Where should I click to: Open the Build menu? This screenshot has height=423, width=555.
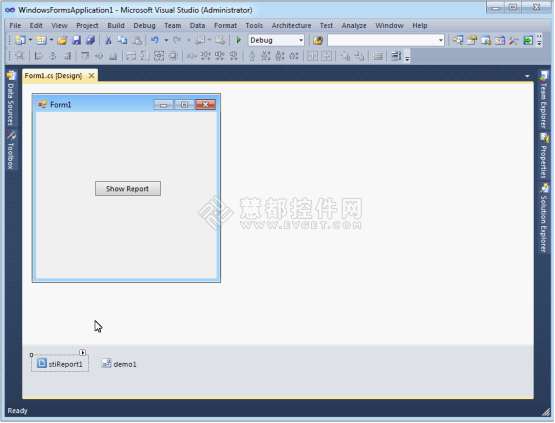(x=116, y=25)
